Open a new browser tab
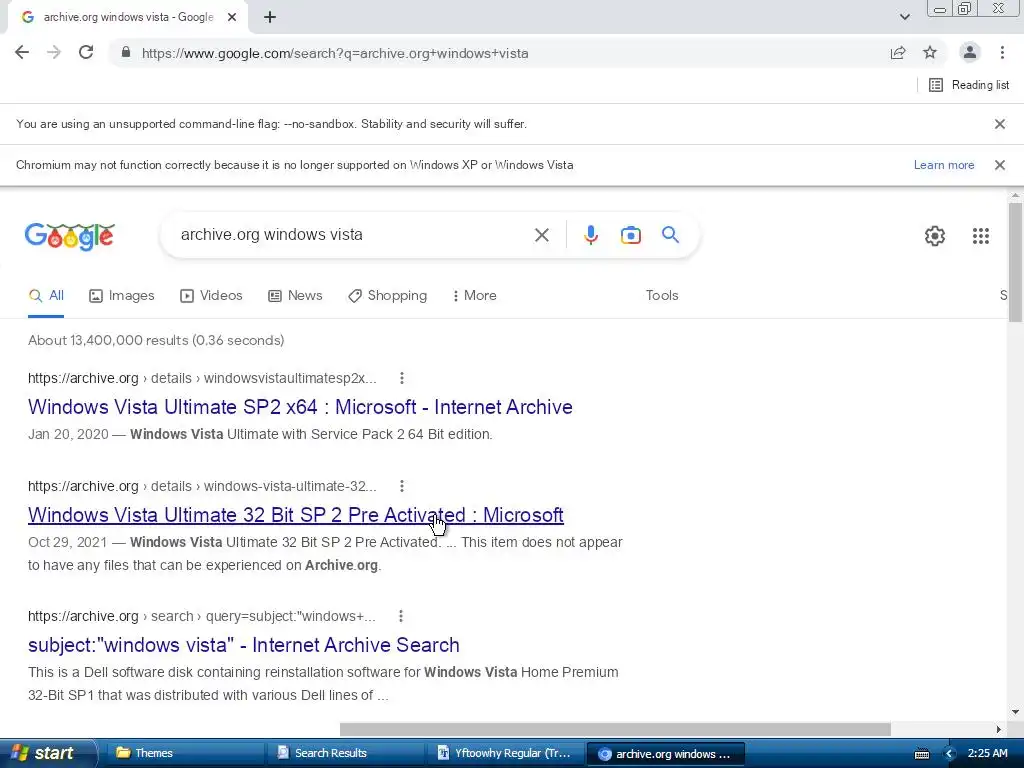This screenshot has width=1024, height=768. pyautogui.click(x=270, y=18)
